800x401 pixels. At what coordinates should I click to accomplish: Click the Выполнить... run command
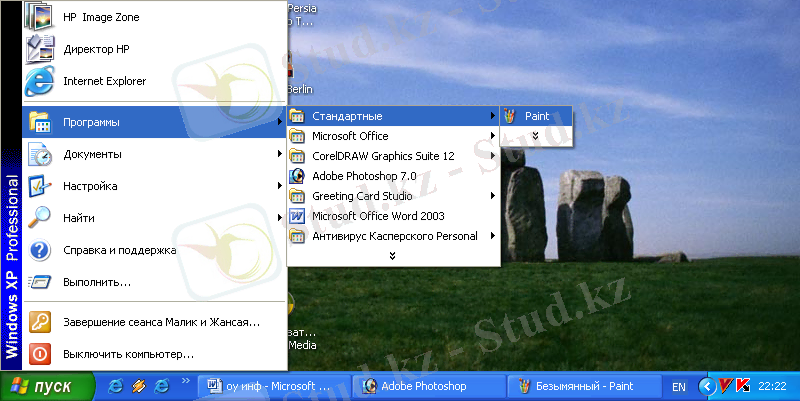point(96,282)
